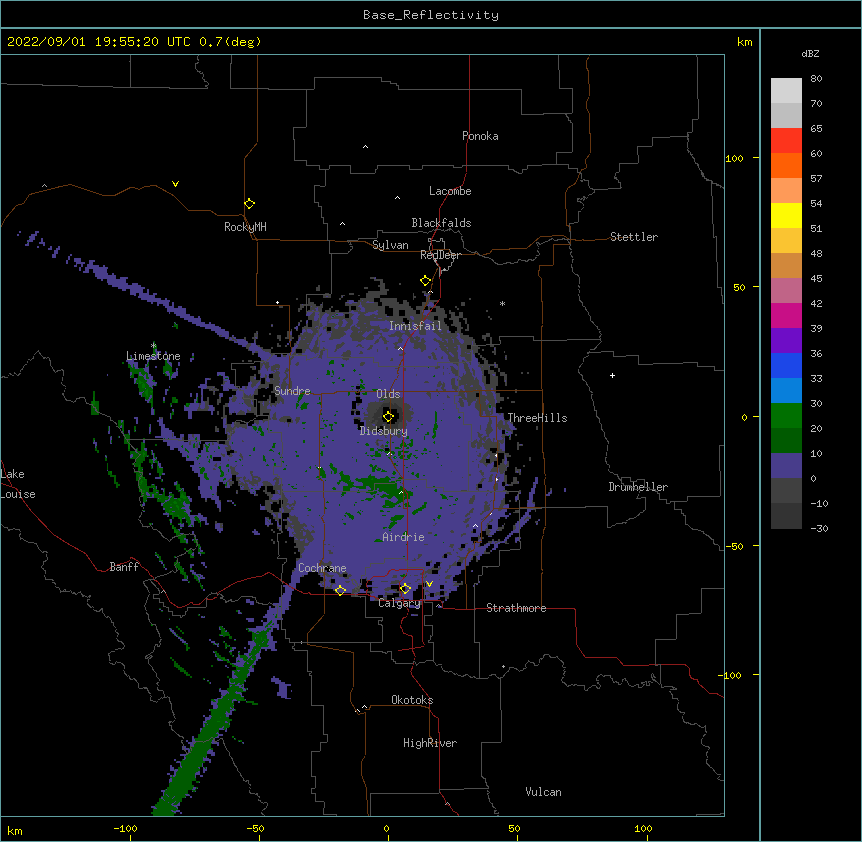Click the RockyMH label
This screenshot has height=842, width=862.
pos(245,227)
